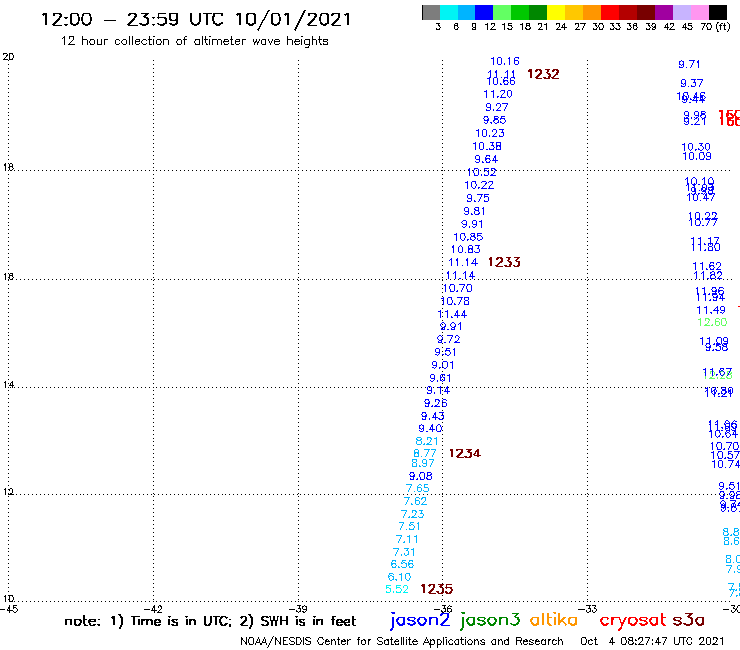Click the 9.37 value in right track

click(692, 83)
